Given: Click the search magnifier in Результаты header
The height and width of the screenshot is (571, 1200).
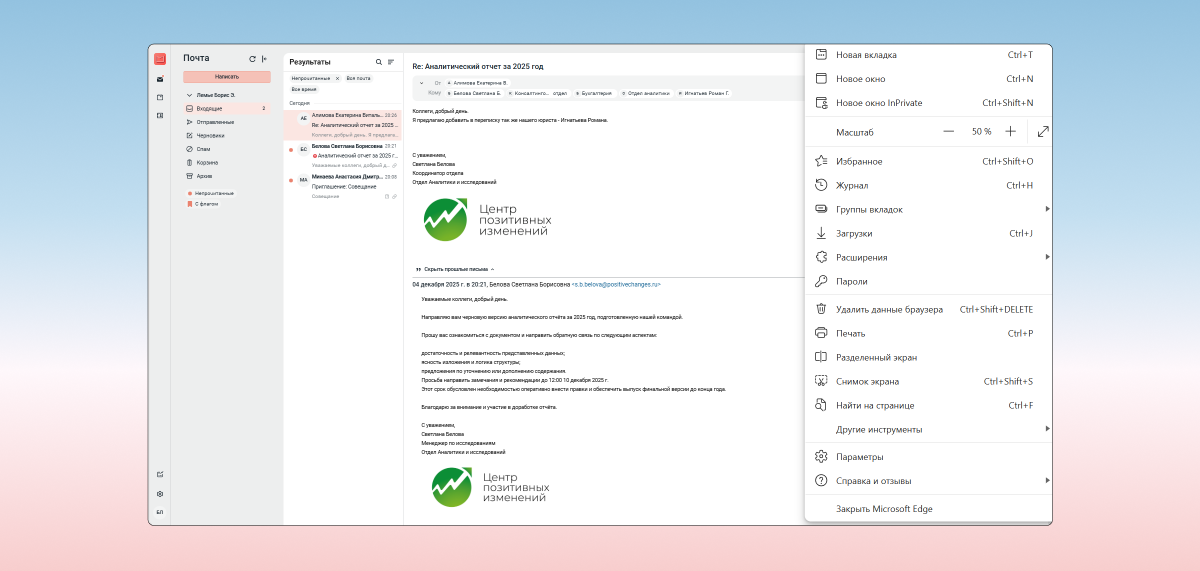Looking at the screenshot, I should (x=378, y=62).
